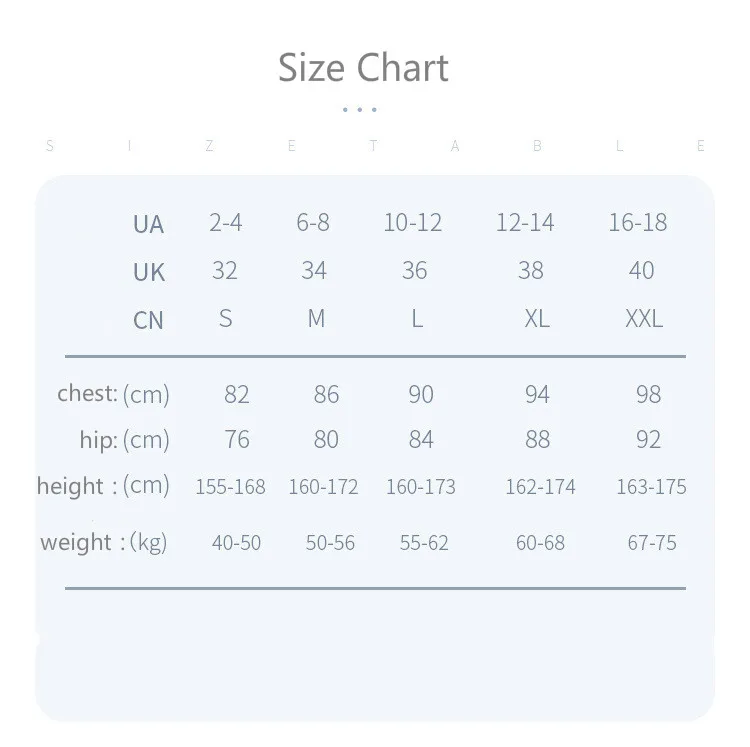Click the three dots under the title
Screen dimensions: 750x747
click(360, 110)
